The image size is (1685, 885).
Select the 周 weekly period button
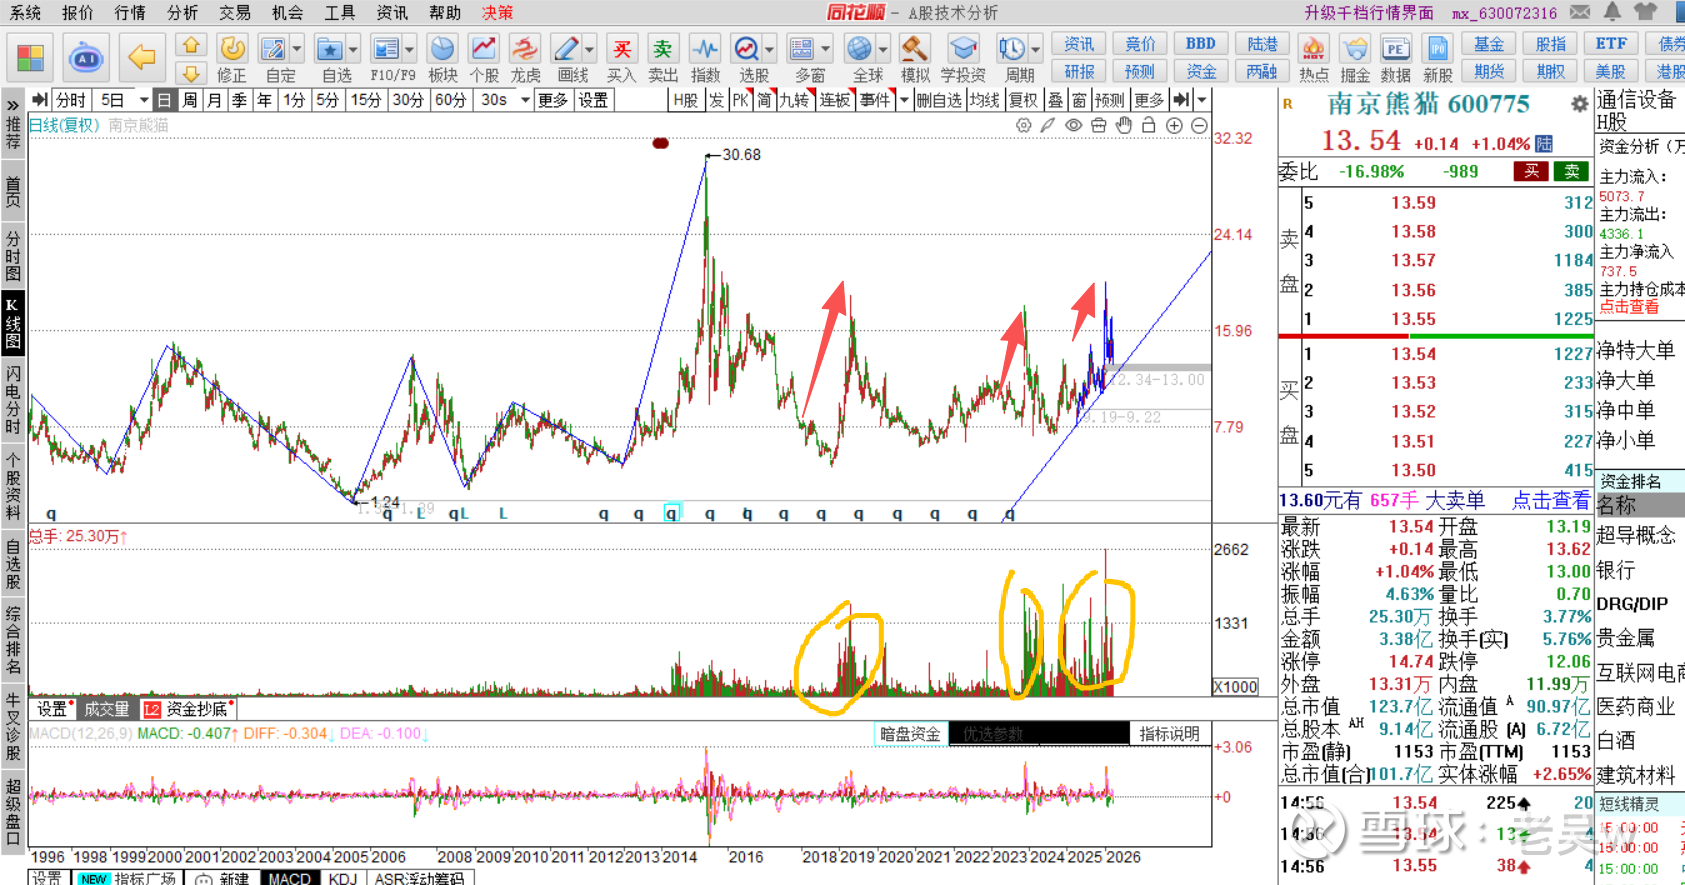coord(190,100)
